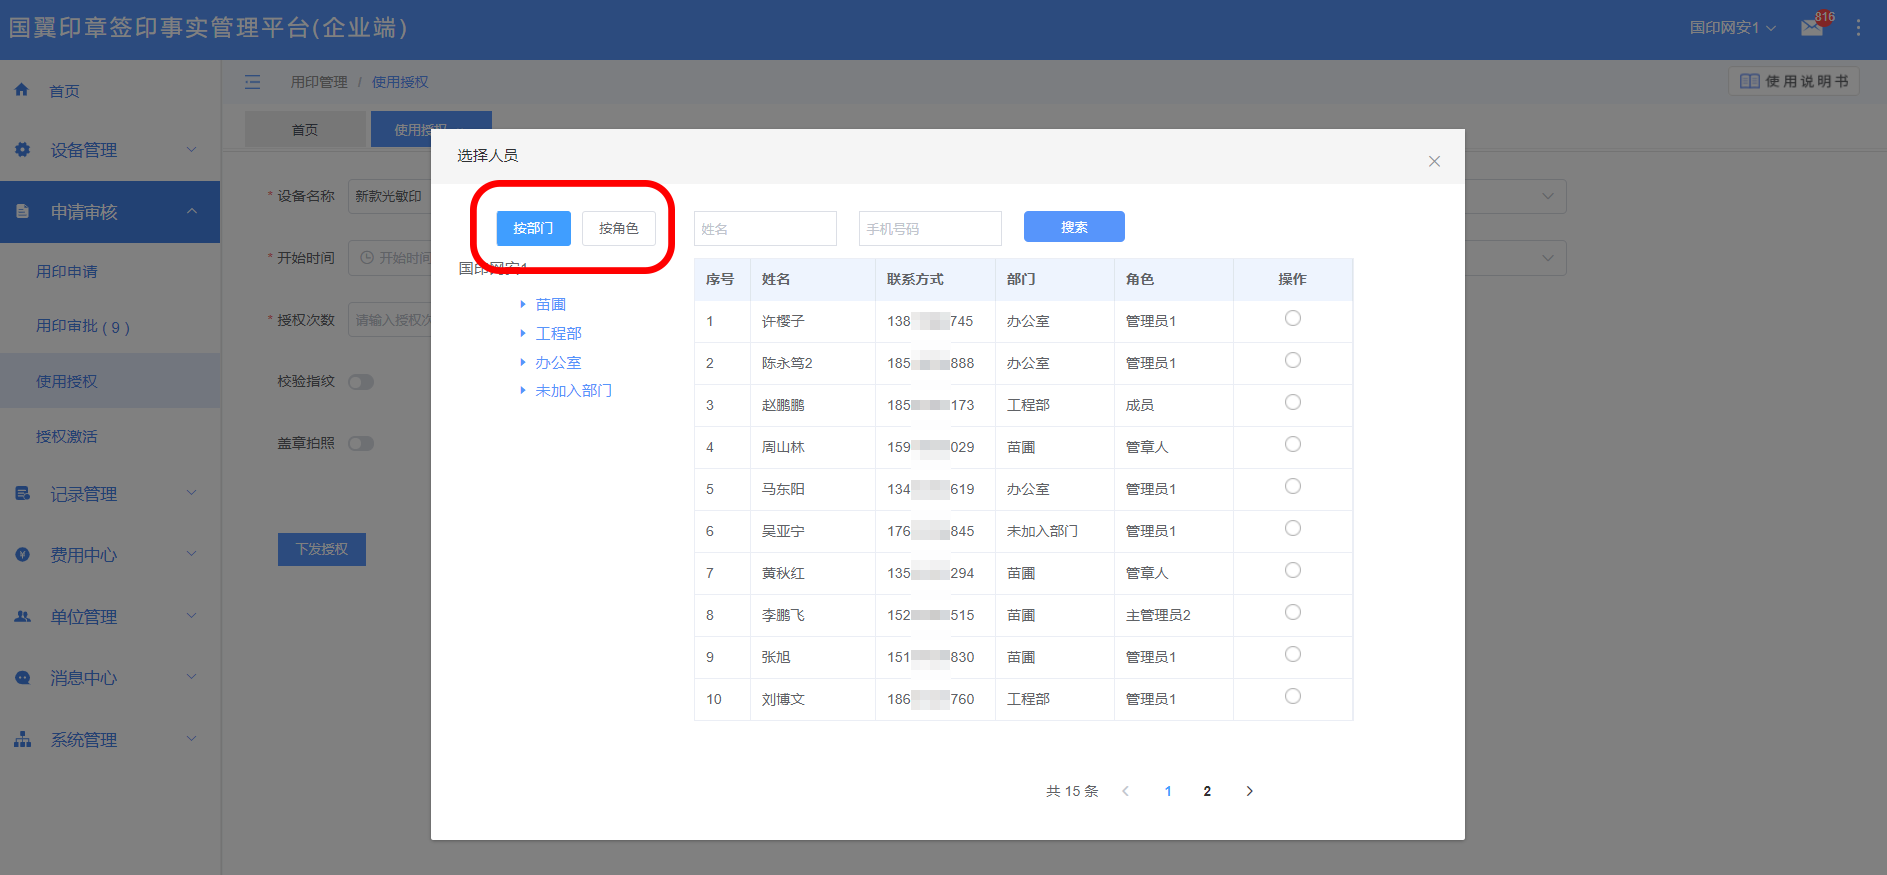Click the 消息中心 chat icon
1887x875 pixels.
pos(22,678)
